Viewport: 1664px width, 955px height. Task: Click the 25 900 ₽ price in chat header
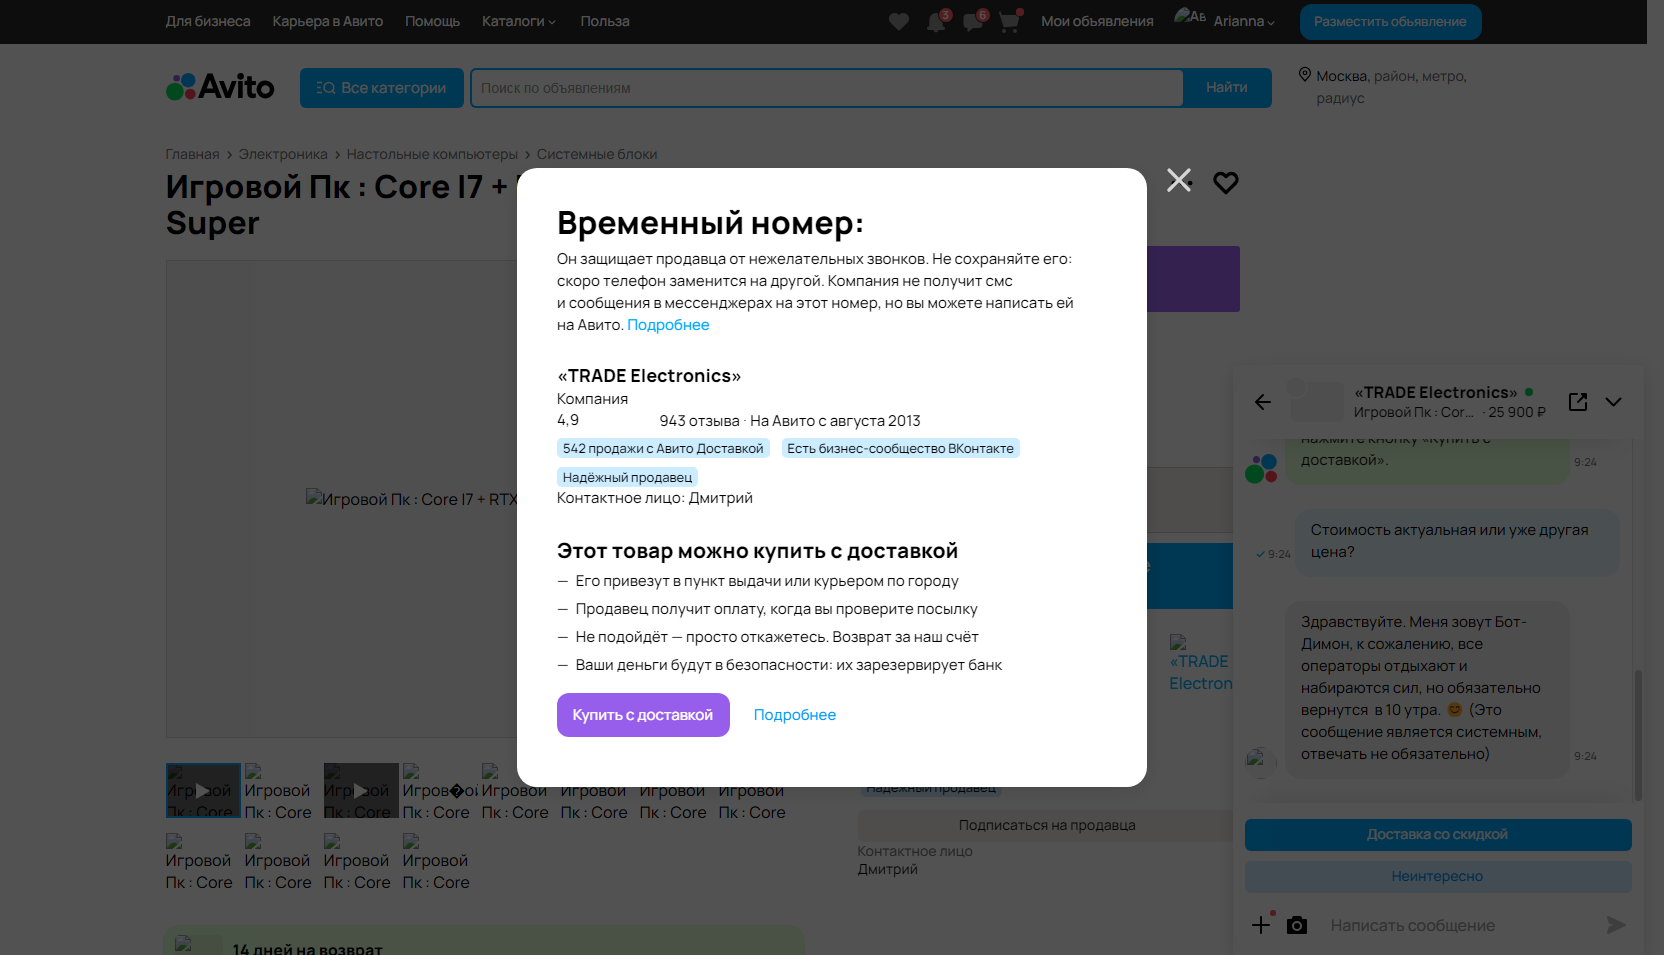pyautogui.click(x=1517, y=412)
